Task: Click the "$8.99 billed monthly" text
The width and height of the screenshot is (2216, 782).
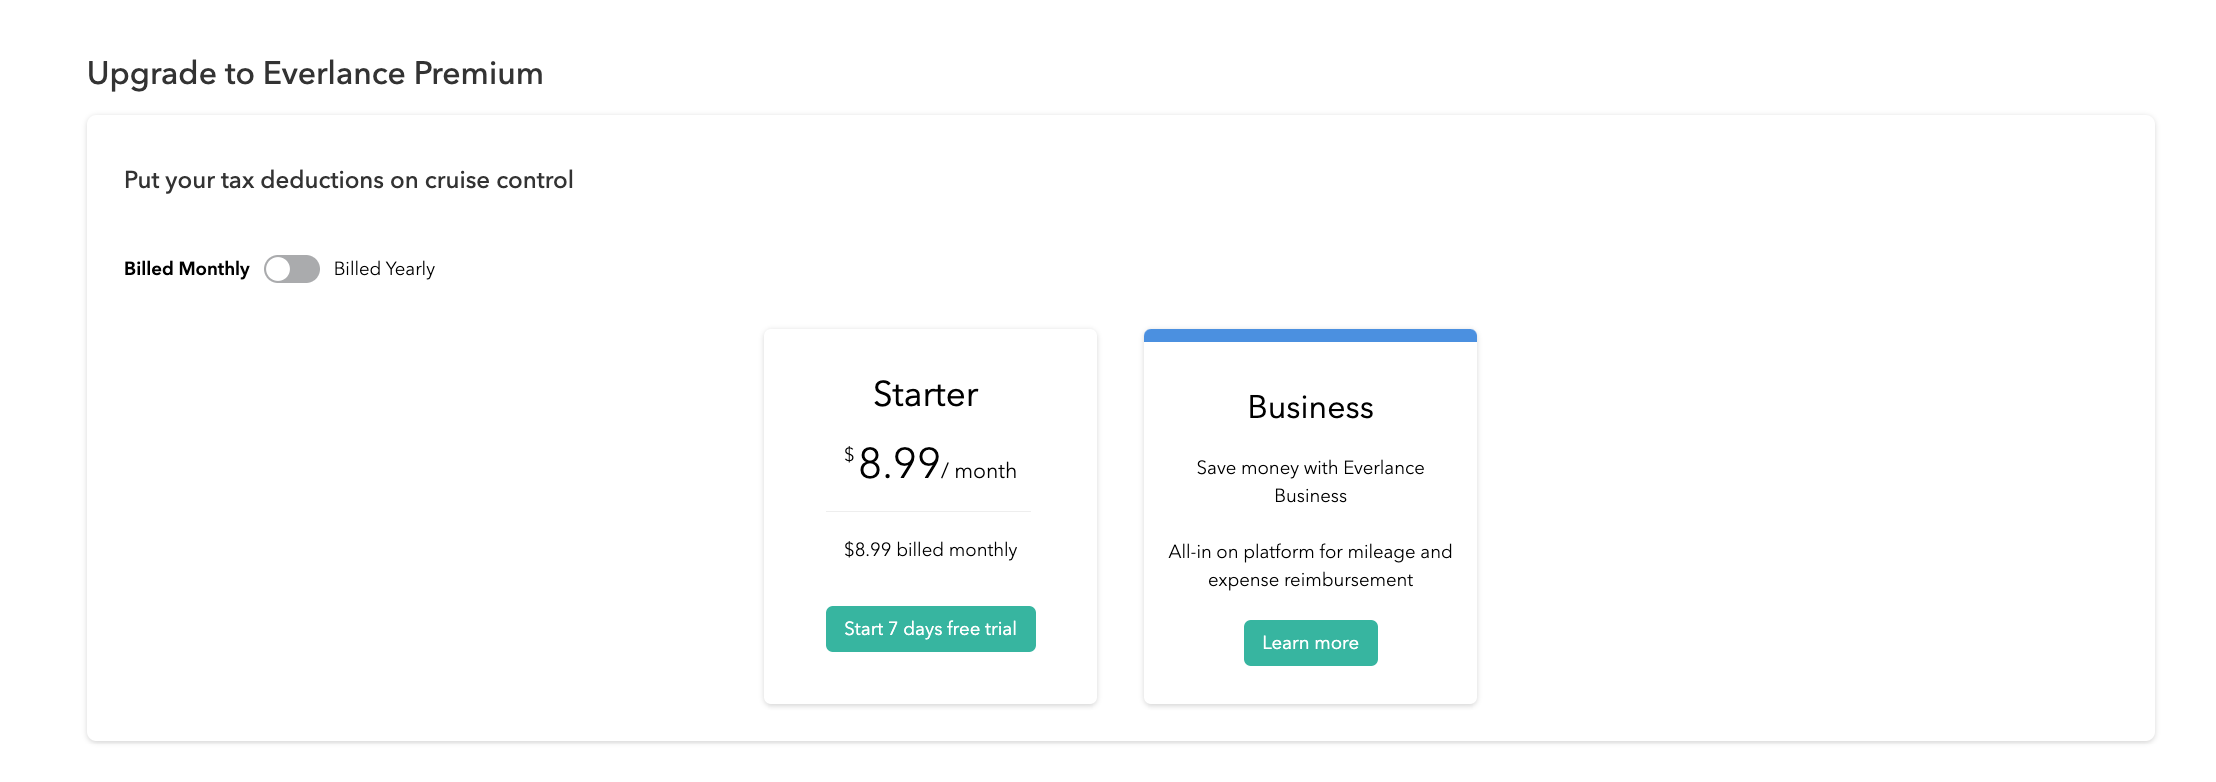Action: point(930,550)
